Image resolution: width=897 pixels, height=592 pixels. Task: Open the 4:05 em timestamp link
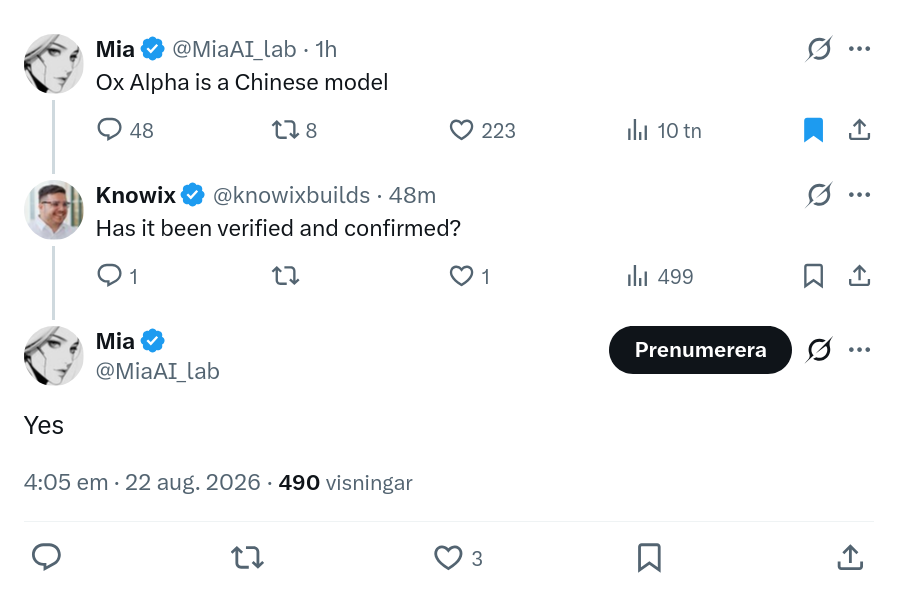coord(66,483)
